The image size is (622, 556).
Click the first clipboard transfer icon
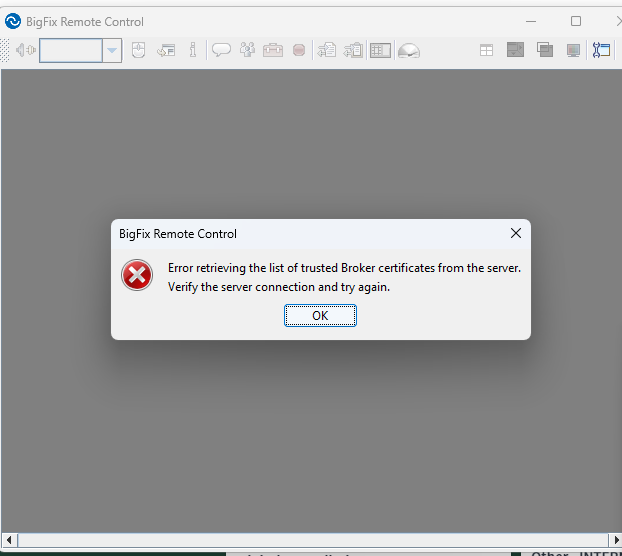pos(327,50)
